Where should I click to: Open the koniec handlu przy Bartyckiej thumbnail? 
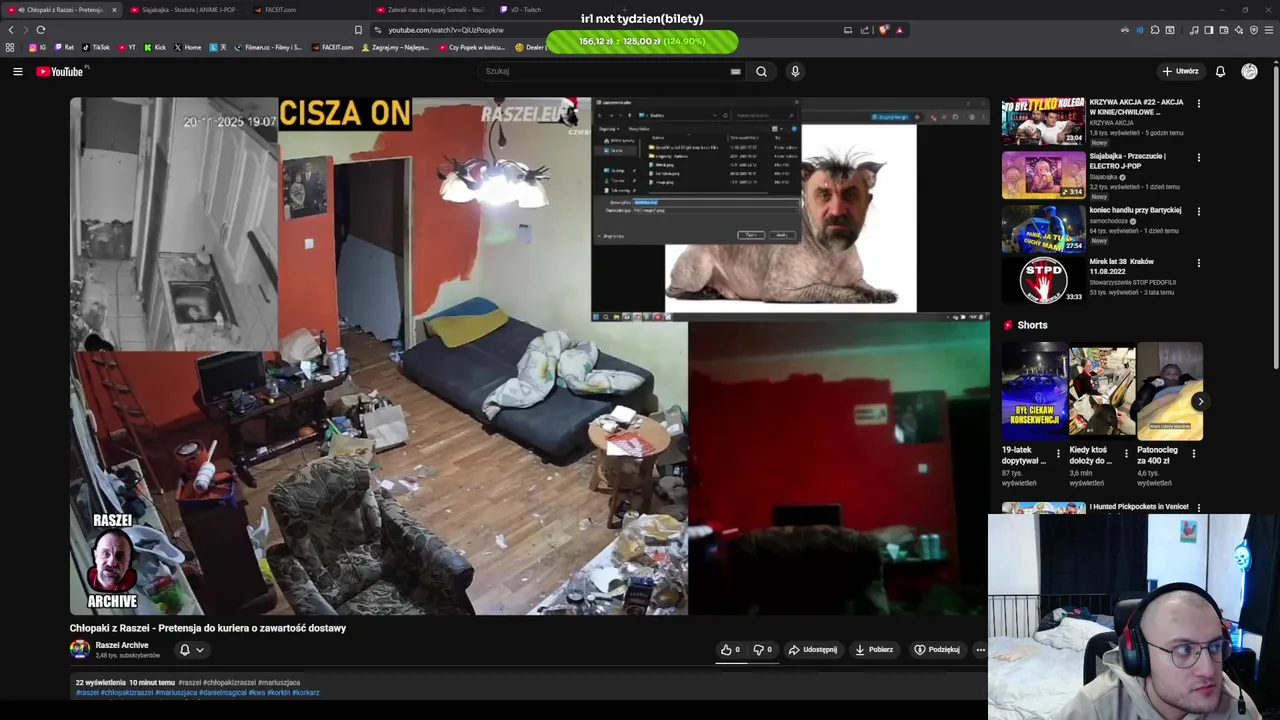[x=1043, y=228]
